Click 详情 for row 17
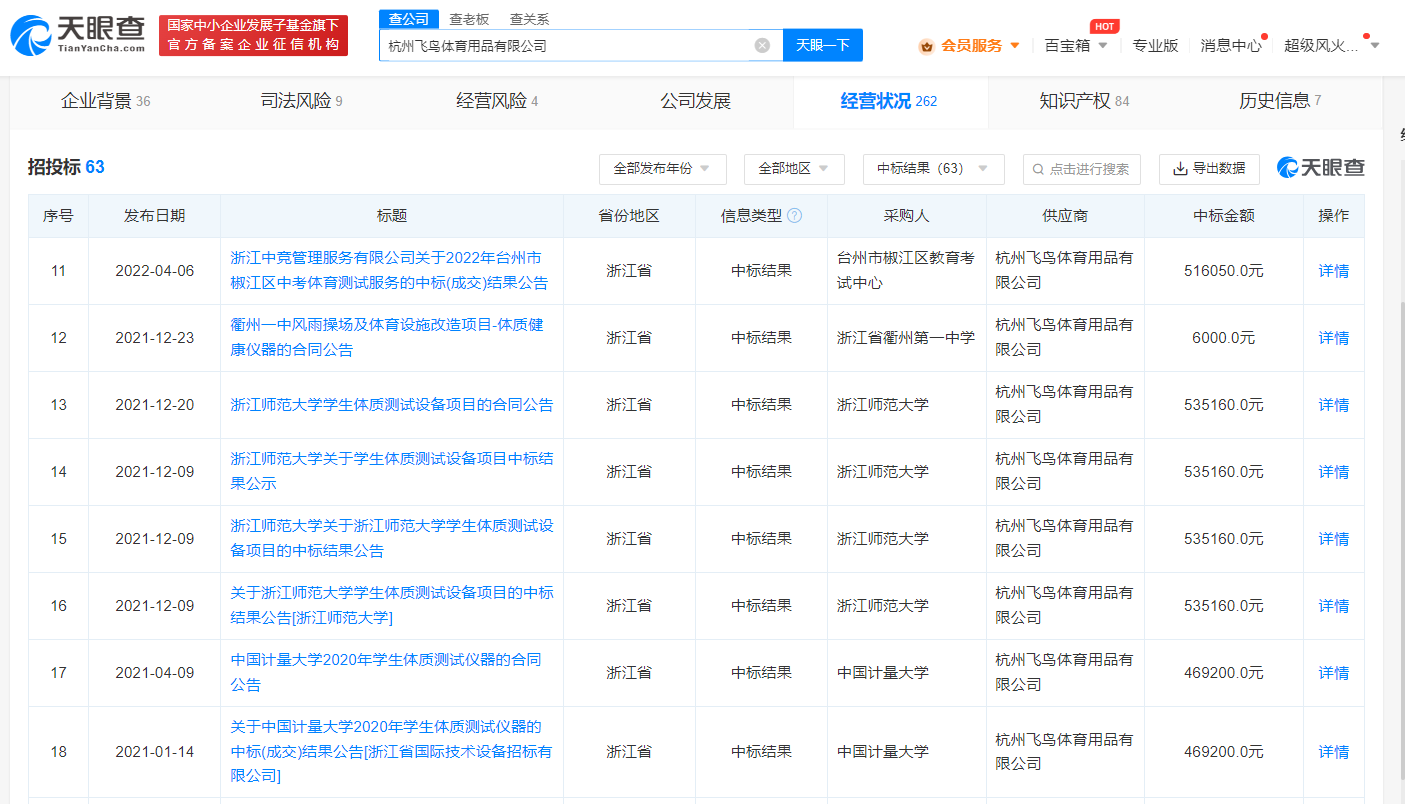 (1333, 673)
